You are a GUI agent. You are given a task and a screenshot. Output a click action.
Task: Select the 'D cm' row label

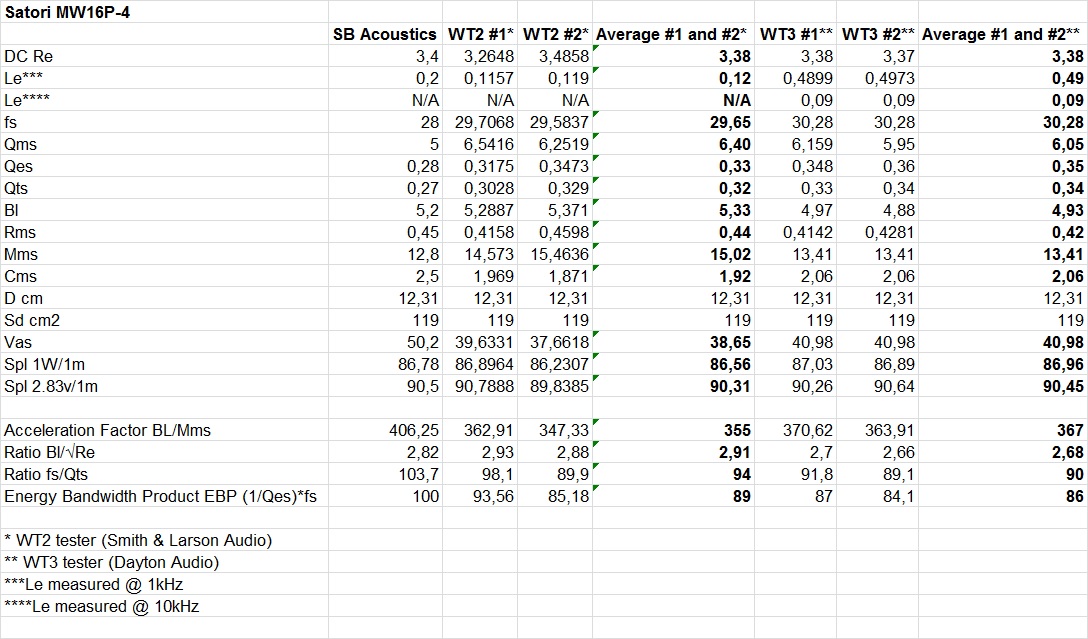click(x=24, y=299)
